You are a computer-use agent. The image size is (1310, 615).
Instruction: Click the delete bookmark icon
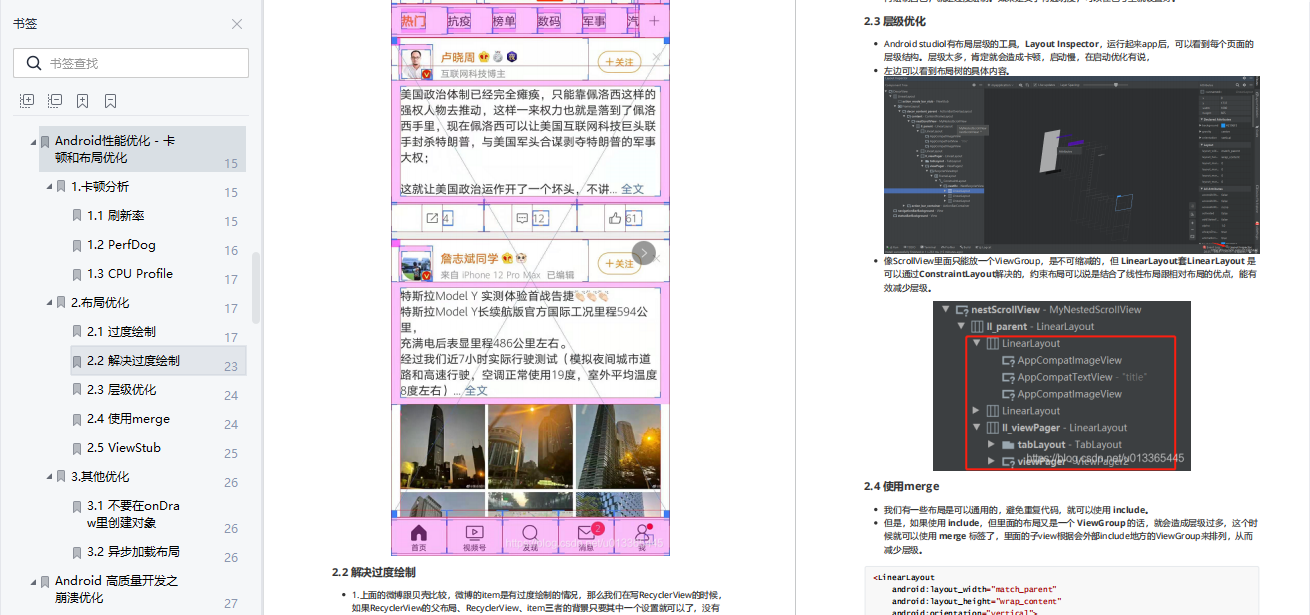point(111,101)
